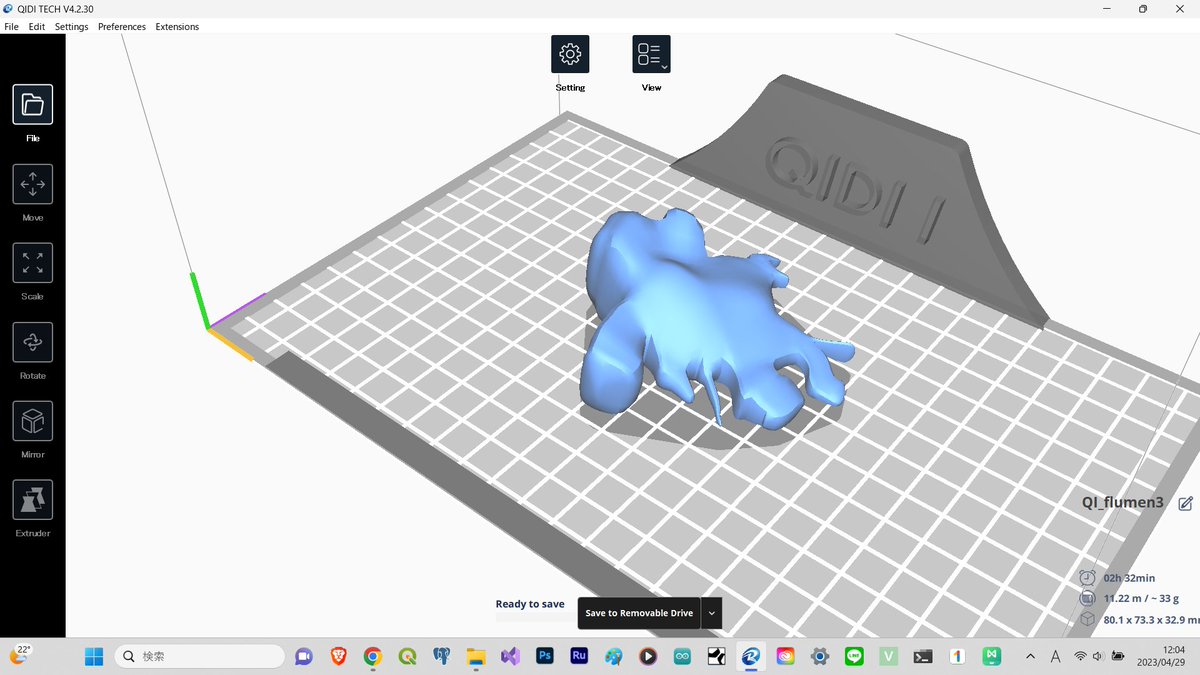Click the 11.22 m / ~ 33 g text

pyautogui.click(x=1142, y=598)
